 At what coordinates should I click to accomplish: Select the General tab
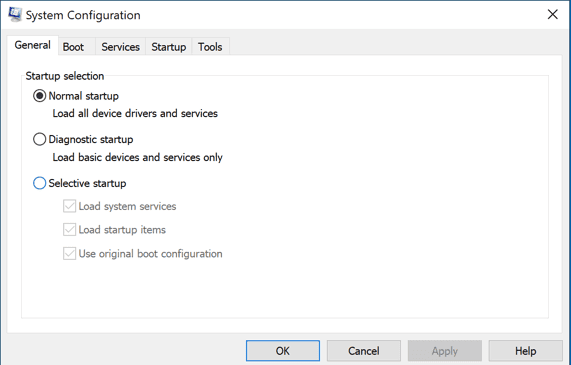32,45
